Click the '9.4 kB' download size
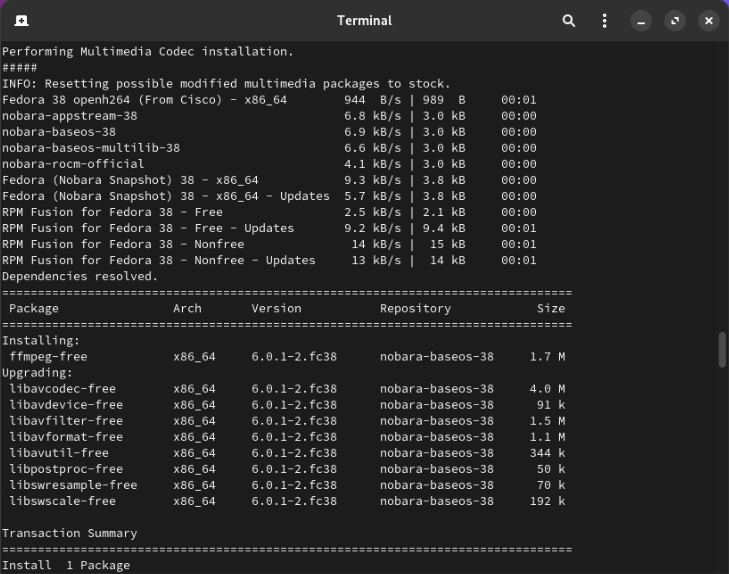The height and width of the screenshot is (574, 729). pos(444,228)
